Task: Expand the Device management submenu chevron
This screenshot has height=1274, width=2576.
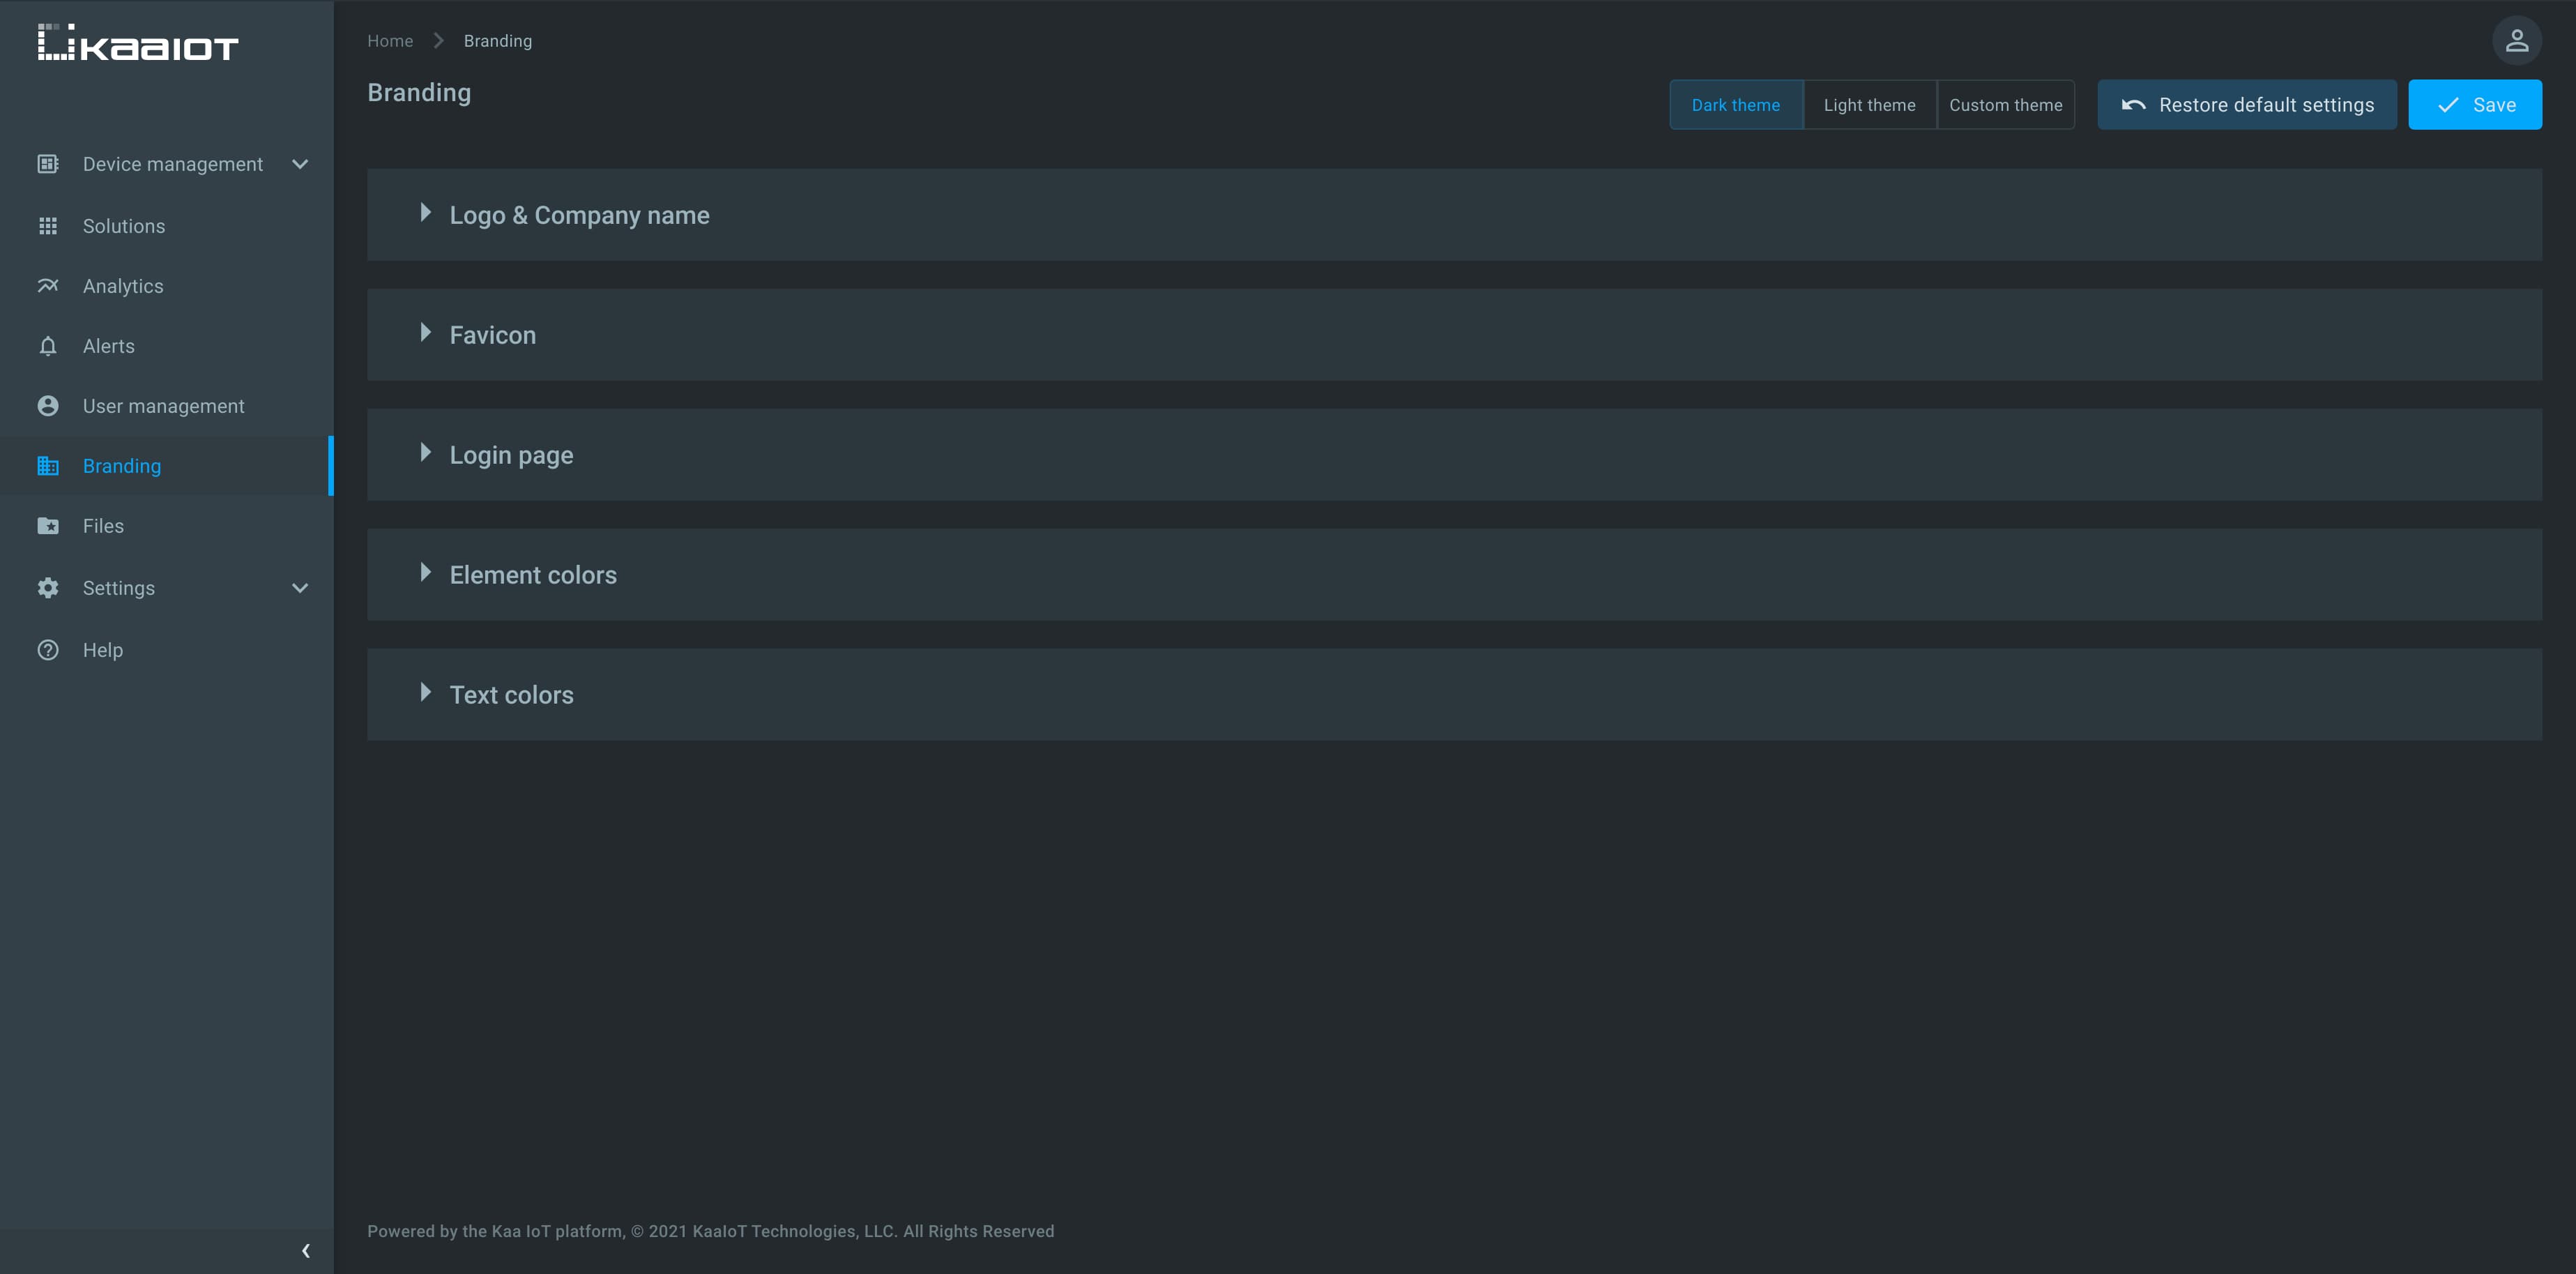Action: (300, 164)
